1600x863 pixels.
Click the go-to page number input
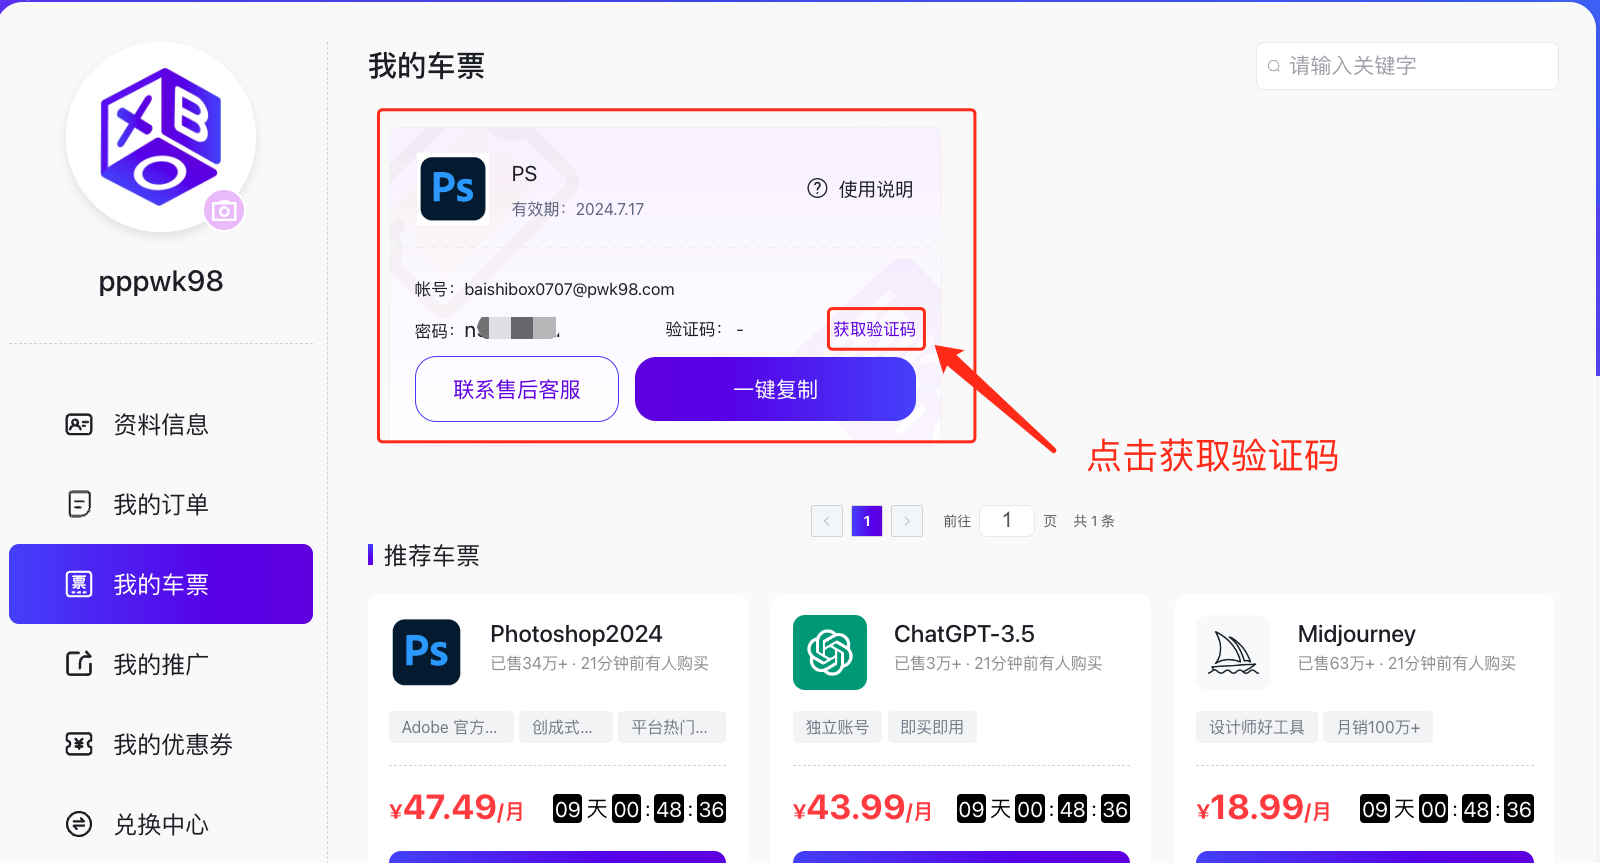point(1007,520)
